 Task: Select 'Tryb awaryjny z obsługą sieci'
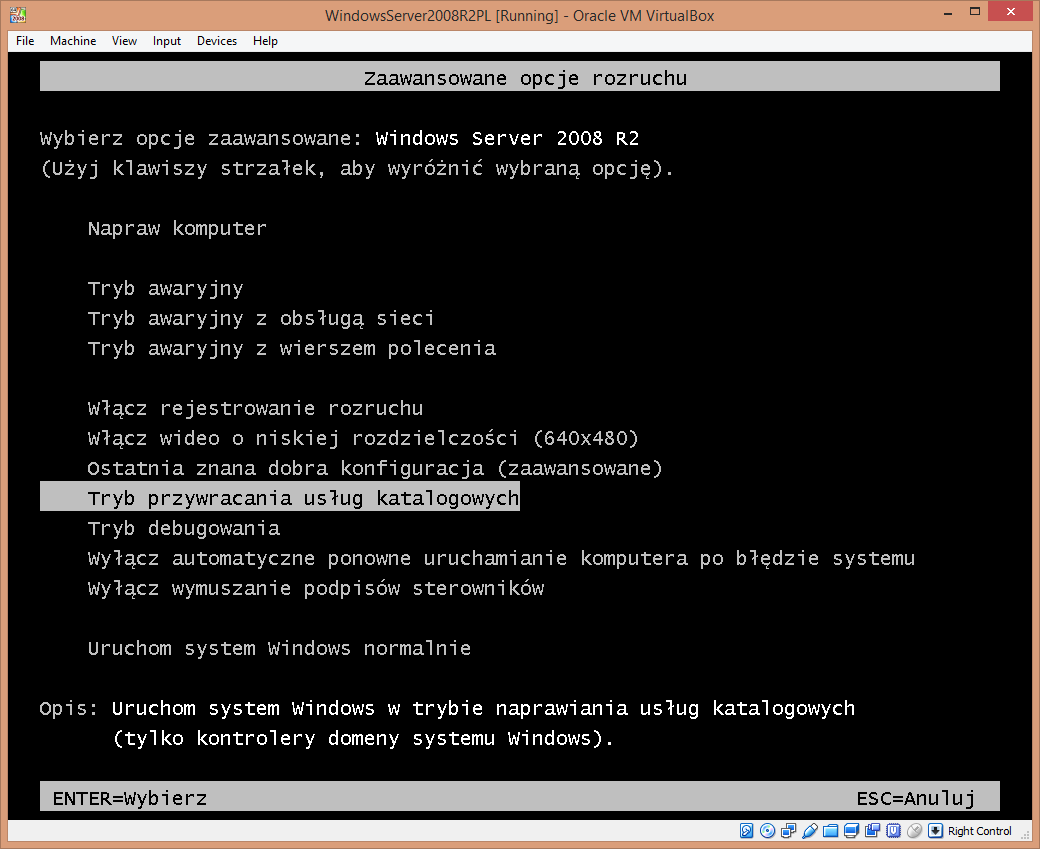tap(261, 319)
